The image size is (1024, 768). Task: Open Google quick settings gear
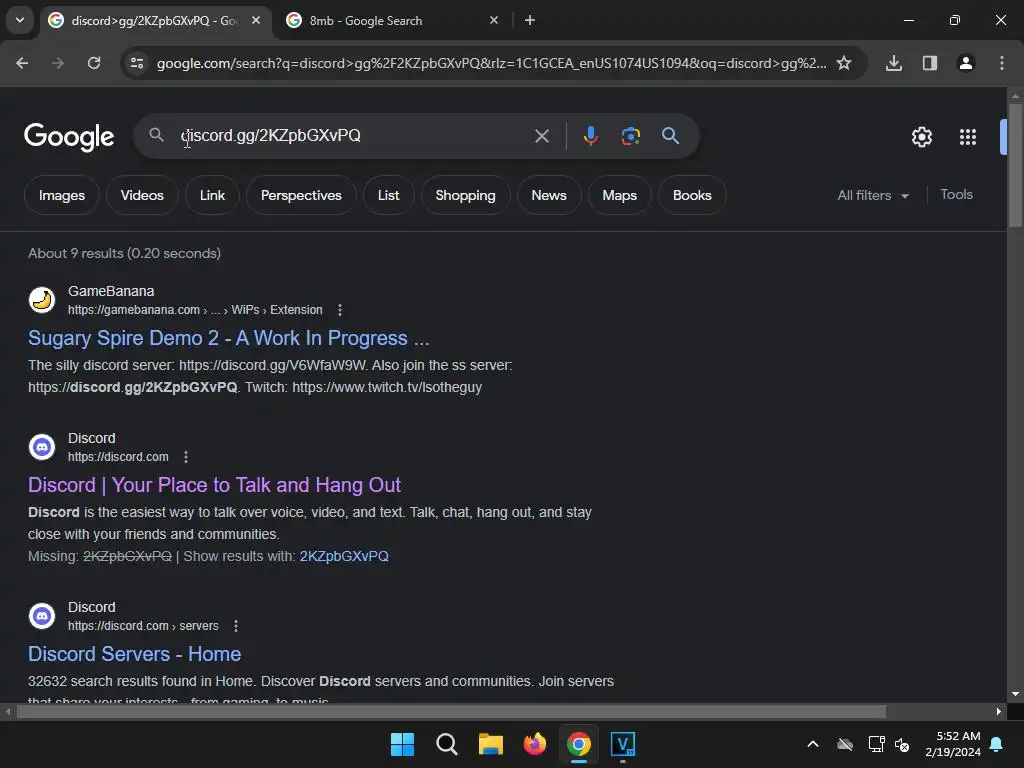pyautogui.click(x=921, y=137)
